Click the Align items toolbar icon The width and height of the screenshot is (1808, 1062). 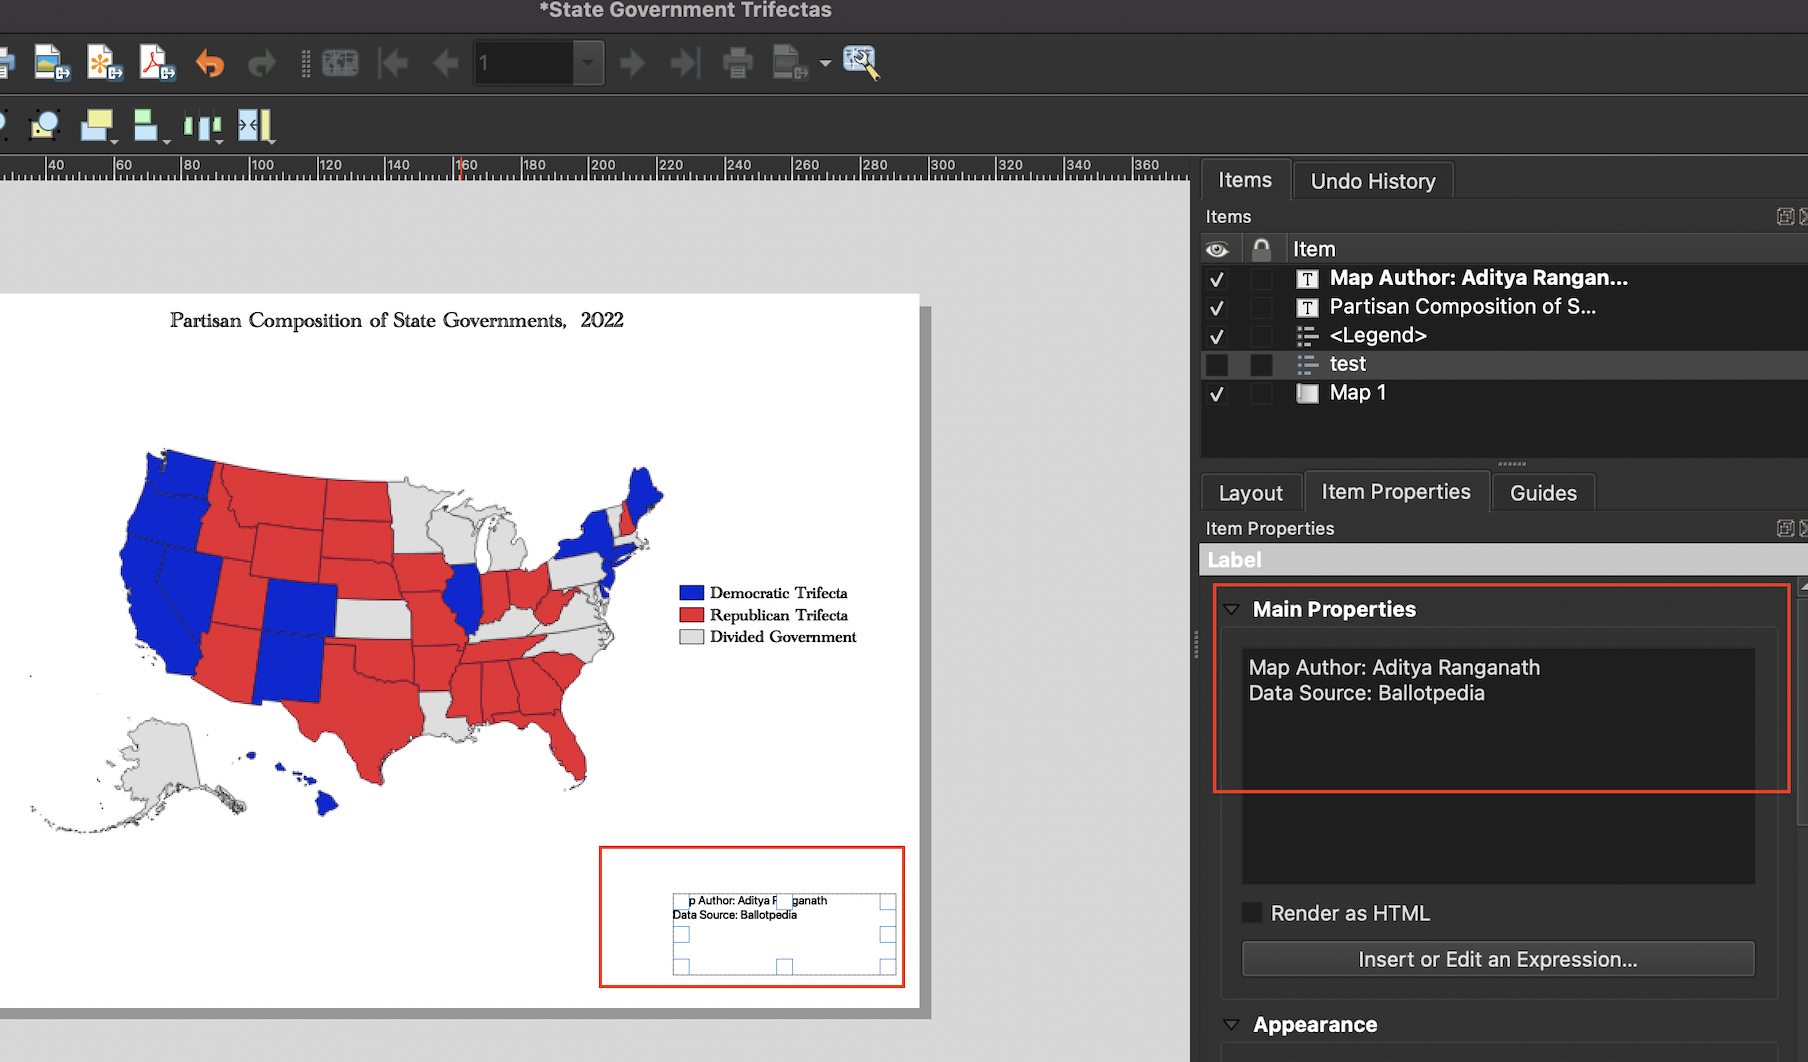click(x=146, y=126)
